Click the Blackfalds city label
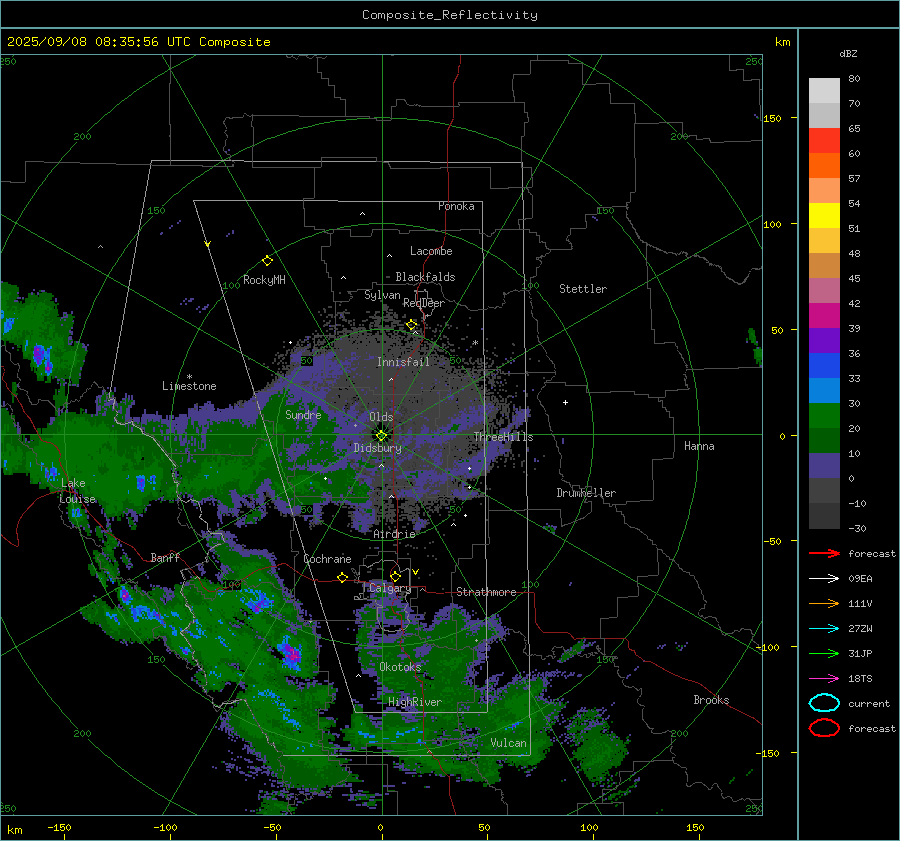The image size is (900, 841). (x=425, y=277)
